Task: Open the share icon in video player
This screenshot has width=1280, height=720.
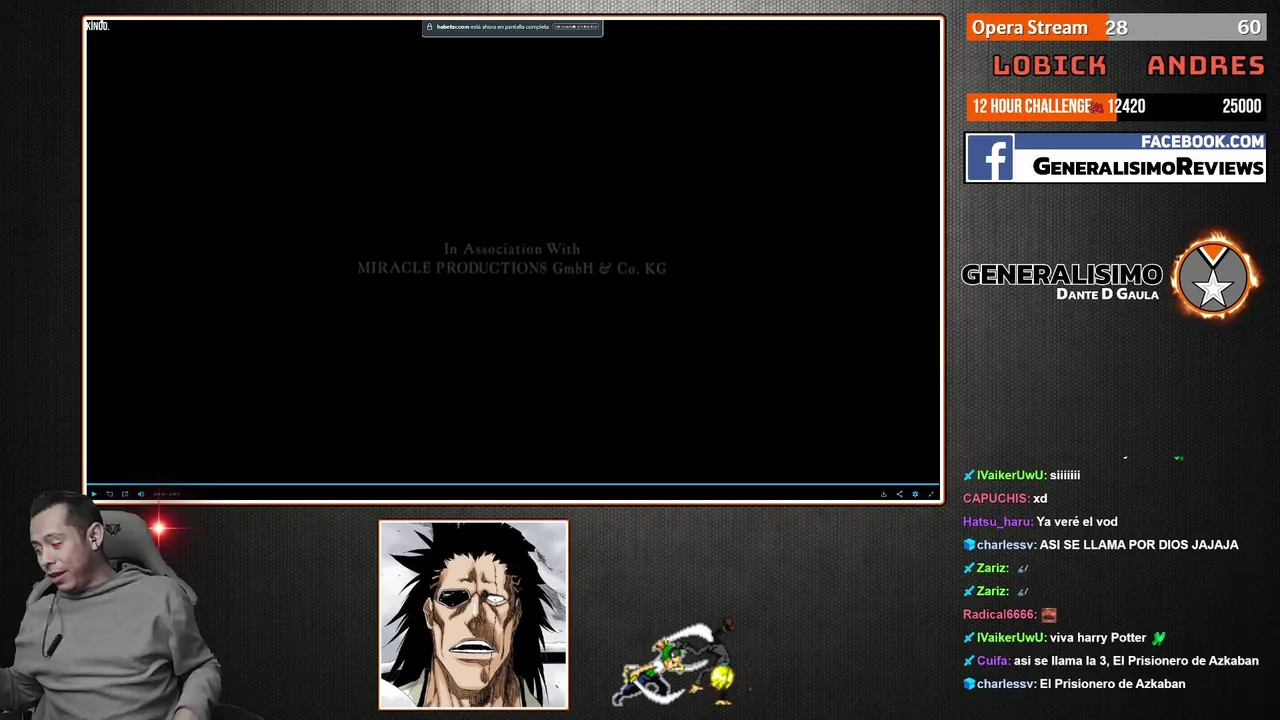Action: [x=900, y=494]
